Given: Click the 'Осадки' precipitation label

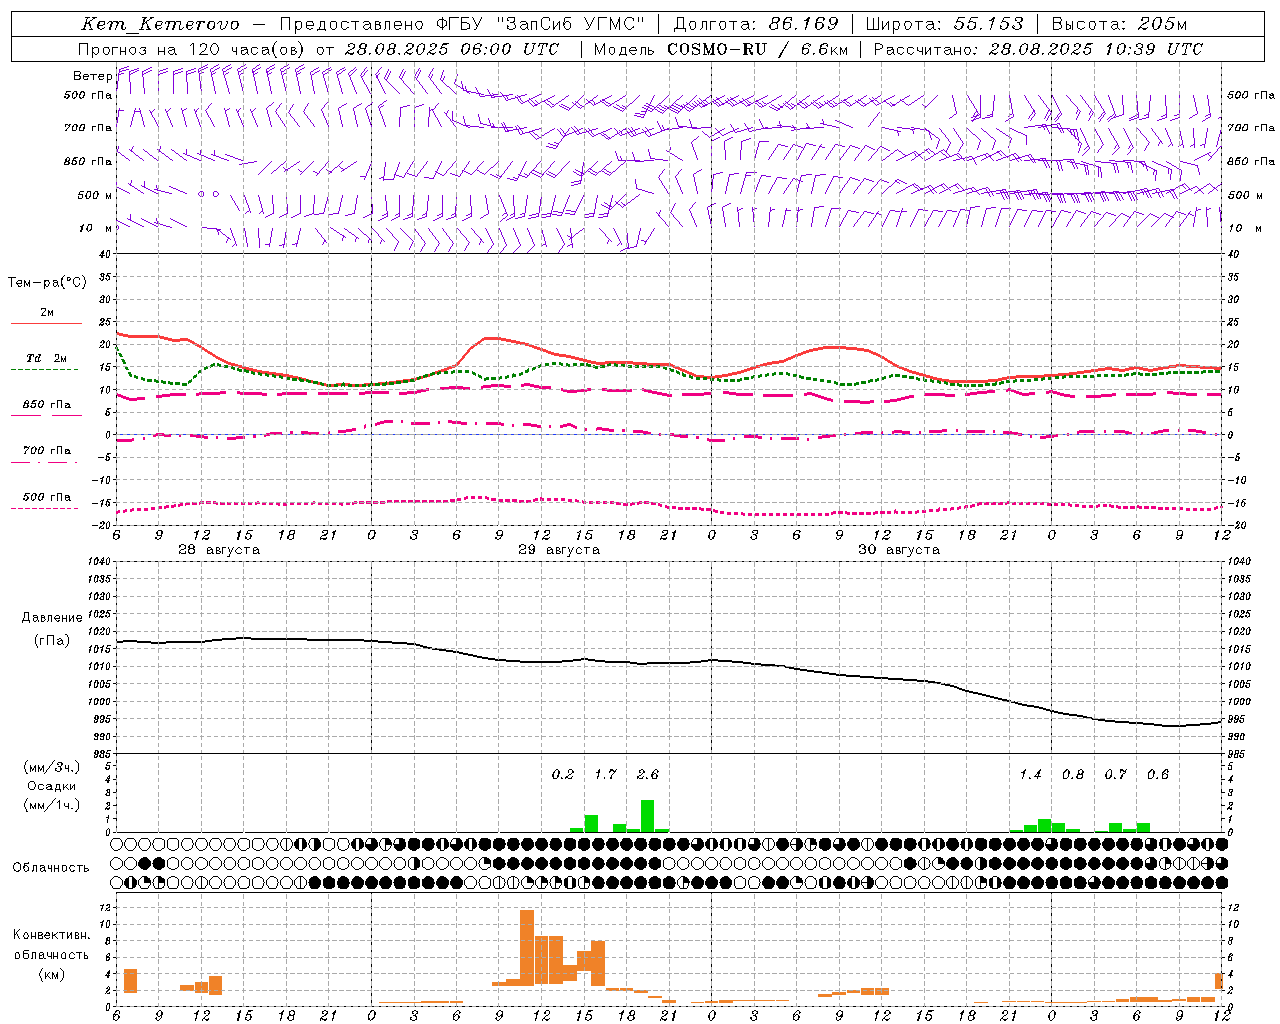Looking at the screenshot, I should coord(52,786).
